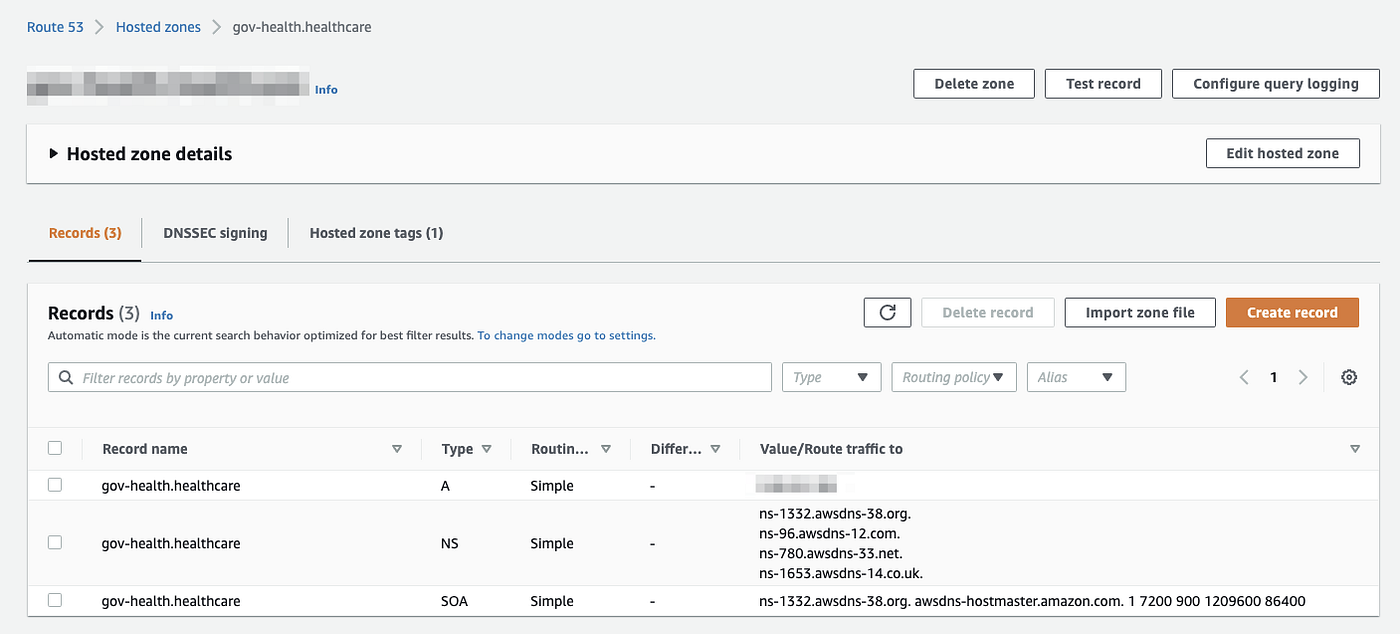Click Edit hosted zone button
Screen dimensions: 1400x634
(x=1283, y=153)
